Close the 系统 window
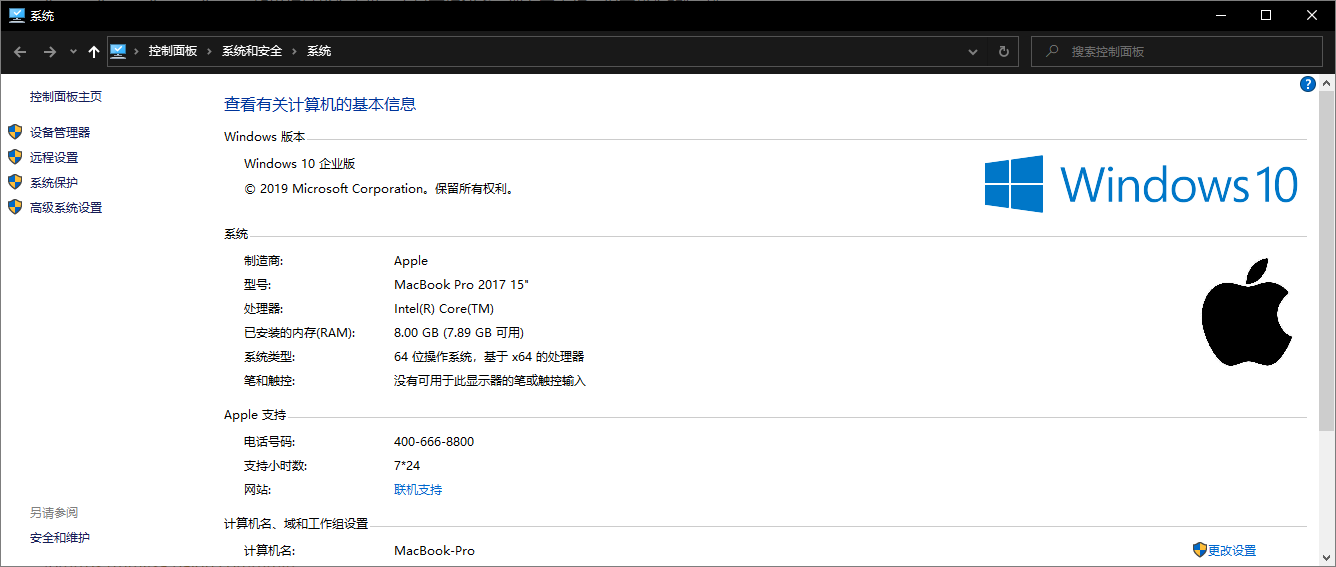Image resolution: width=1336 pixels, height=567 pixels. pyautogui.click(x=1312, y=15)
